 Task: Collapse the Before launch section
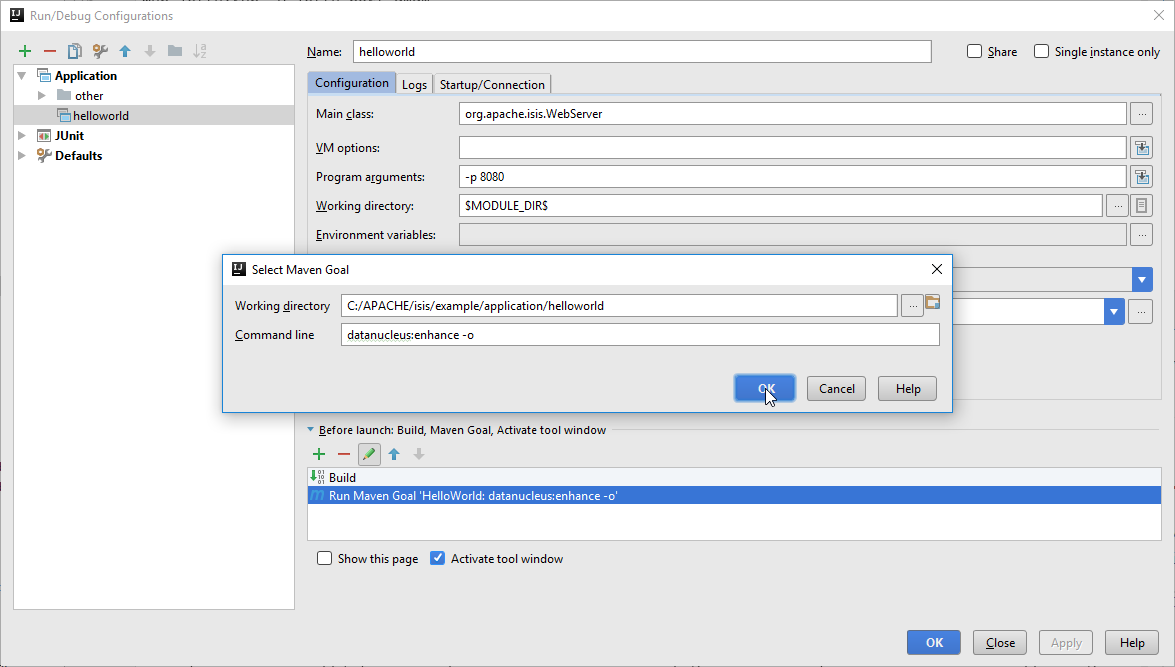pyautogui.click(x=310, y=430)
